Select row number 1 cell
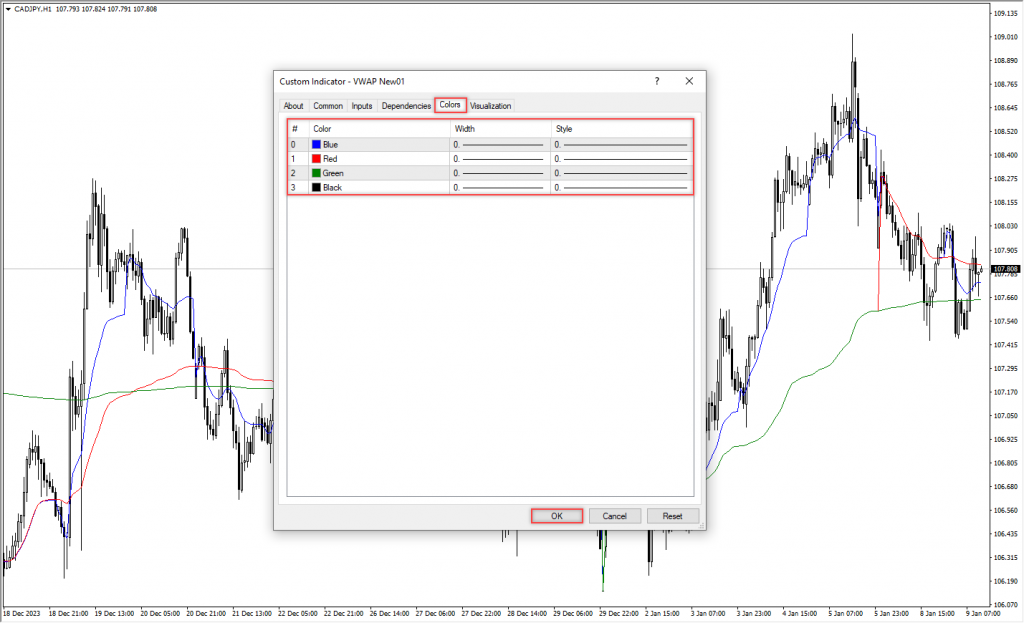The image size is (1024, 623). point(298,159)
